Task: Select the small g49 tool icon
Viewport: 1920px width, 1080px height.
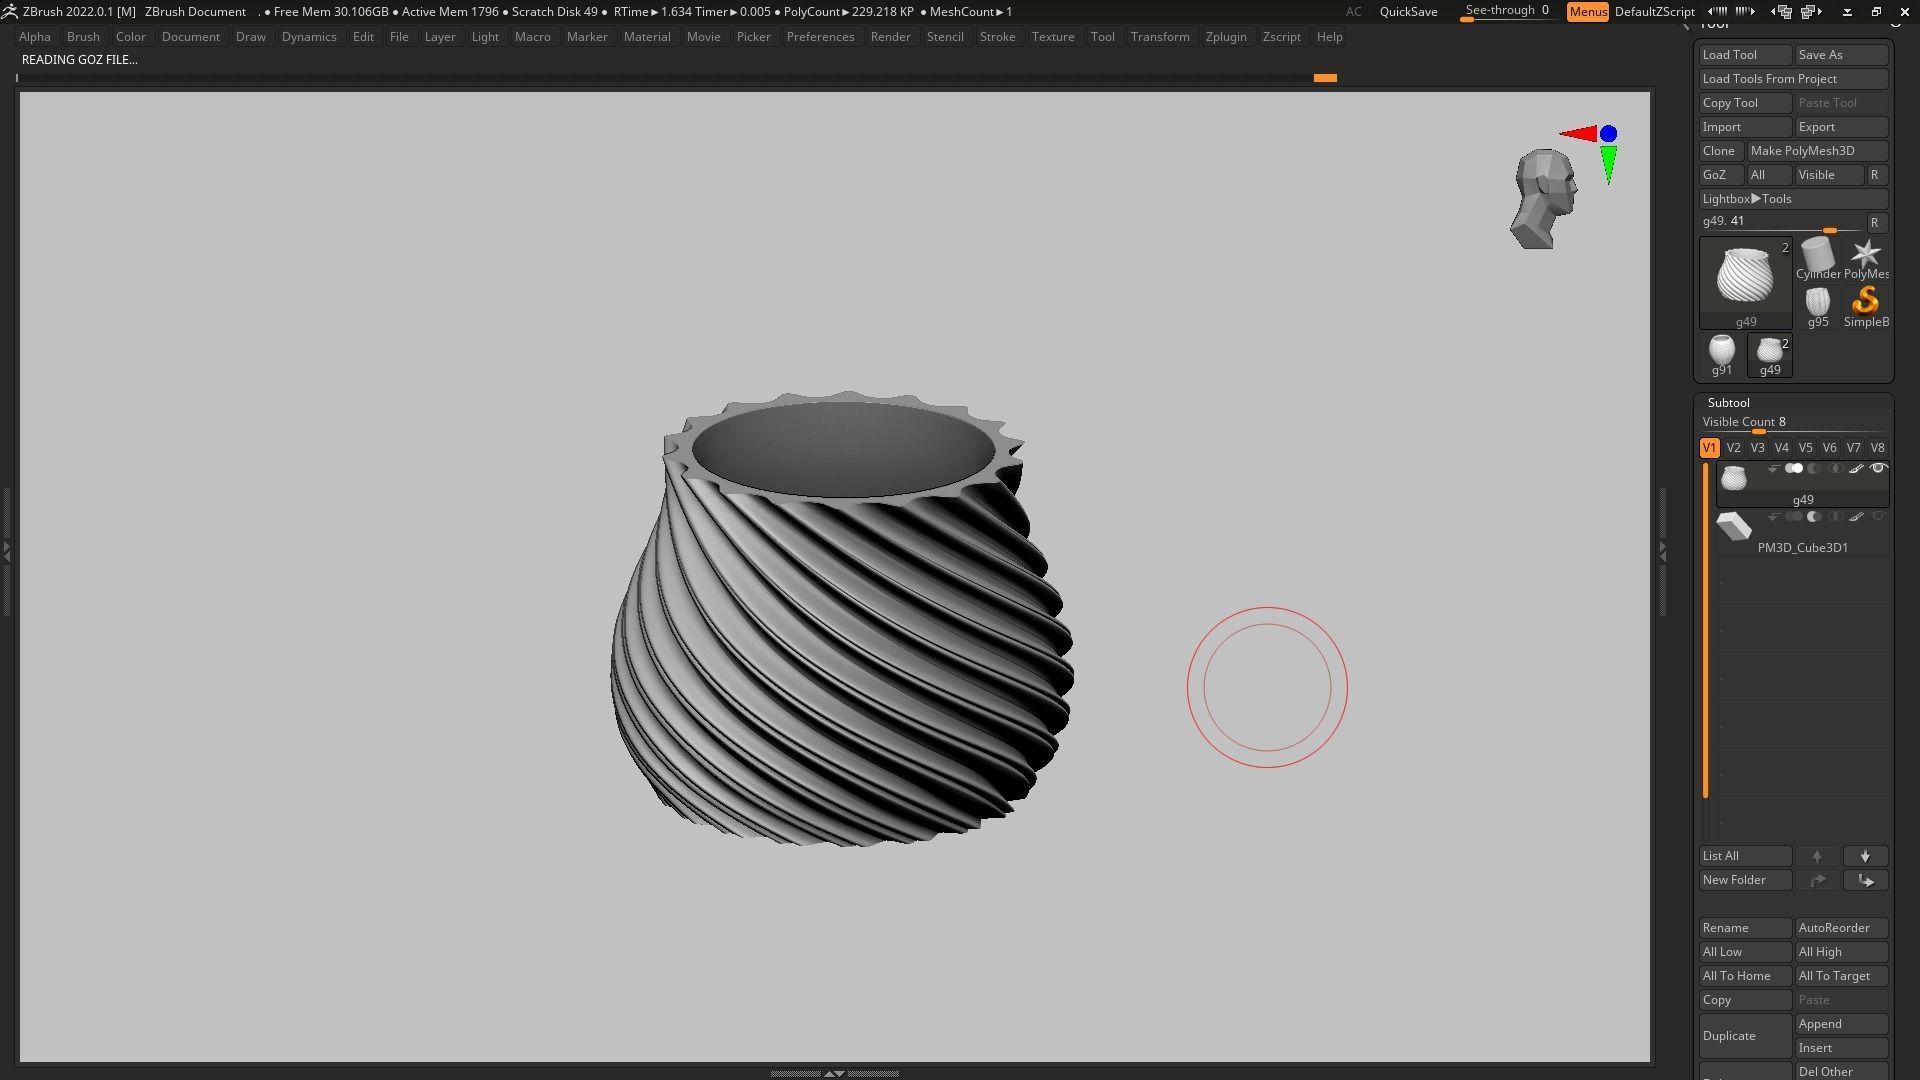Action: [1770, 355]
